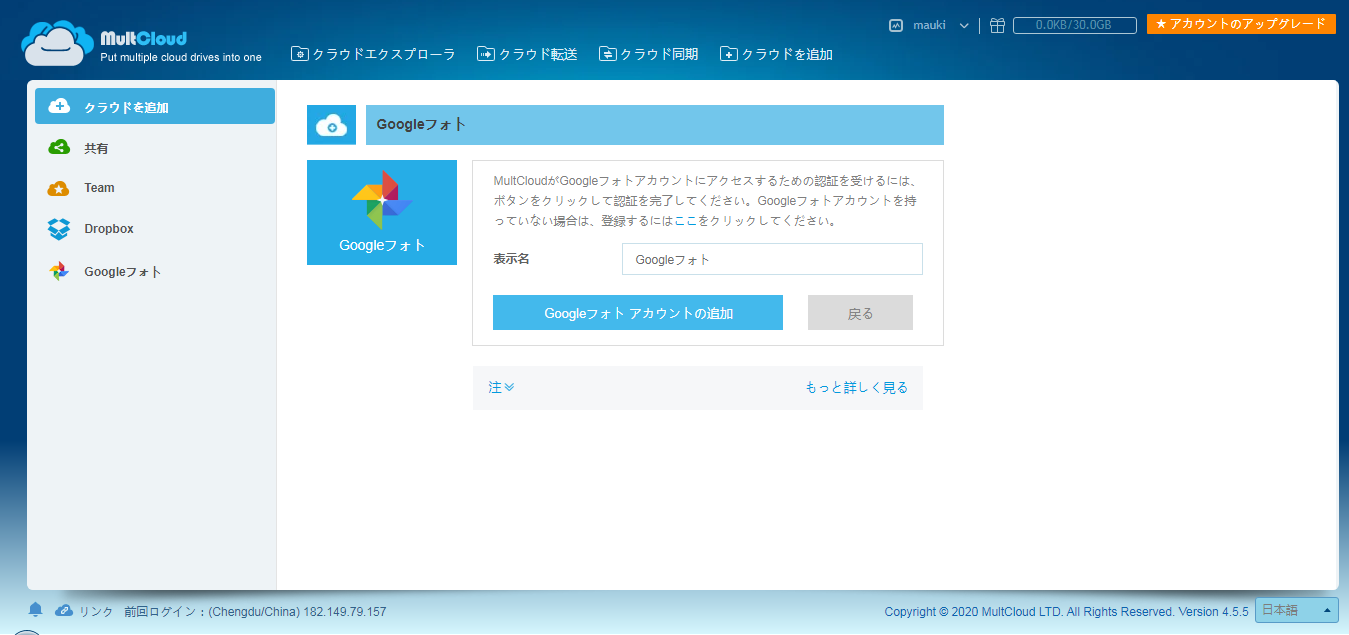This screenshot has height=635, width=1349.
Task: Click the 表示名 display name input field
Action: (x=771, y=259)
